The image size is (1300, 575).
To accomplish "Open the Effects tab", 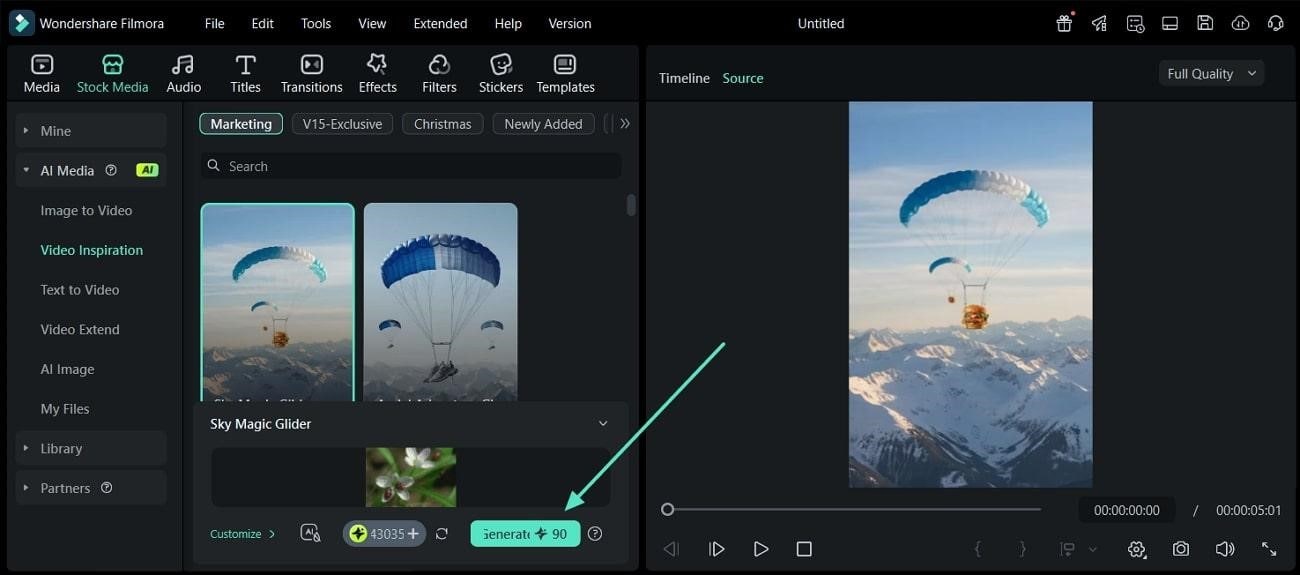I will 377,74.
